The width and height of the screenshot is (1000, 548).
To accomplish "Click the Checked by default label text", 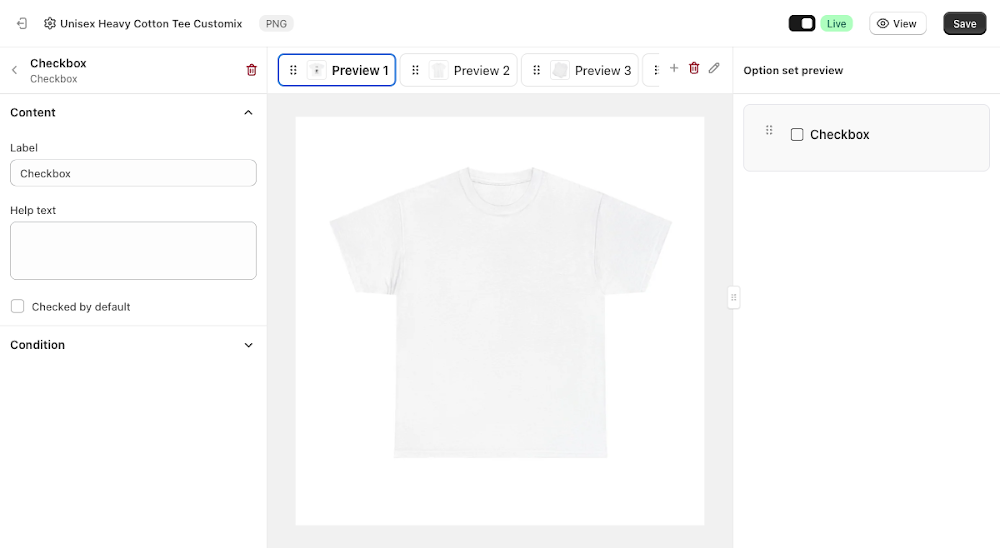I will coord(81,307).
